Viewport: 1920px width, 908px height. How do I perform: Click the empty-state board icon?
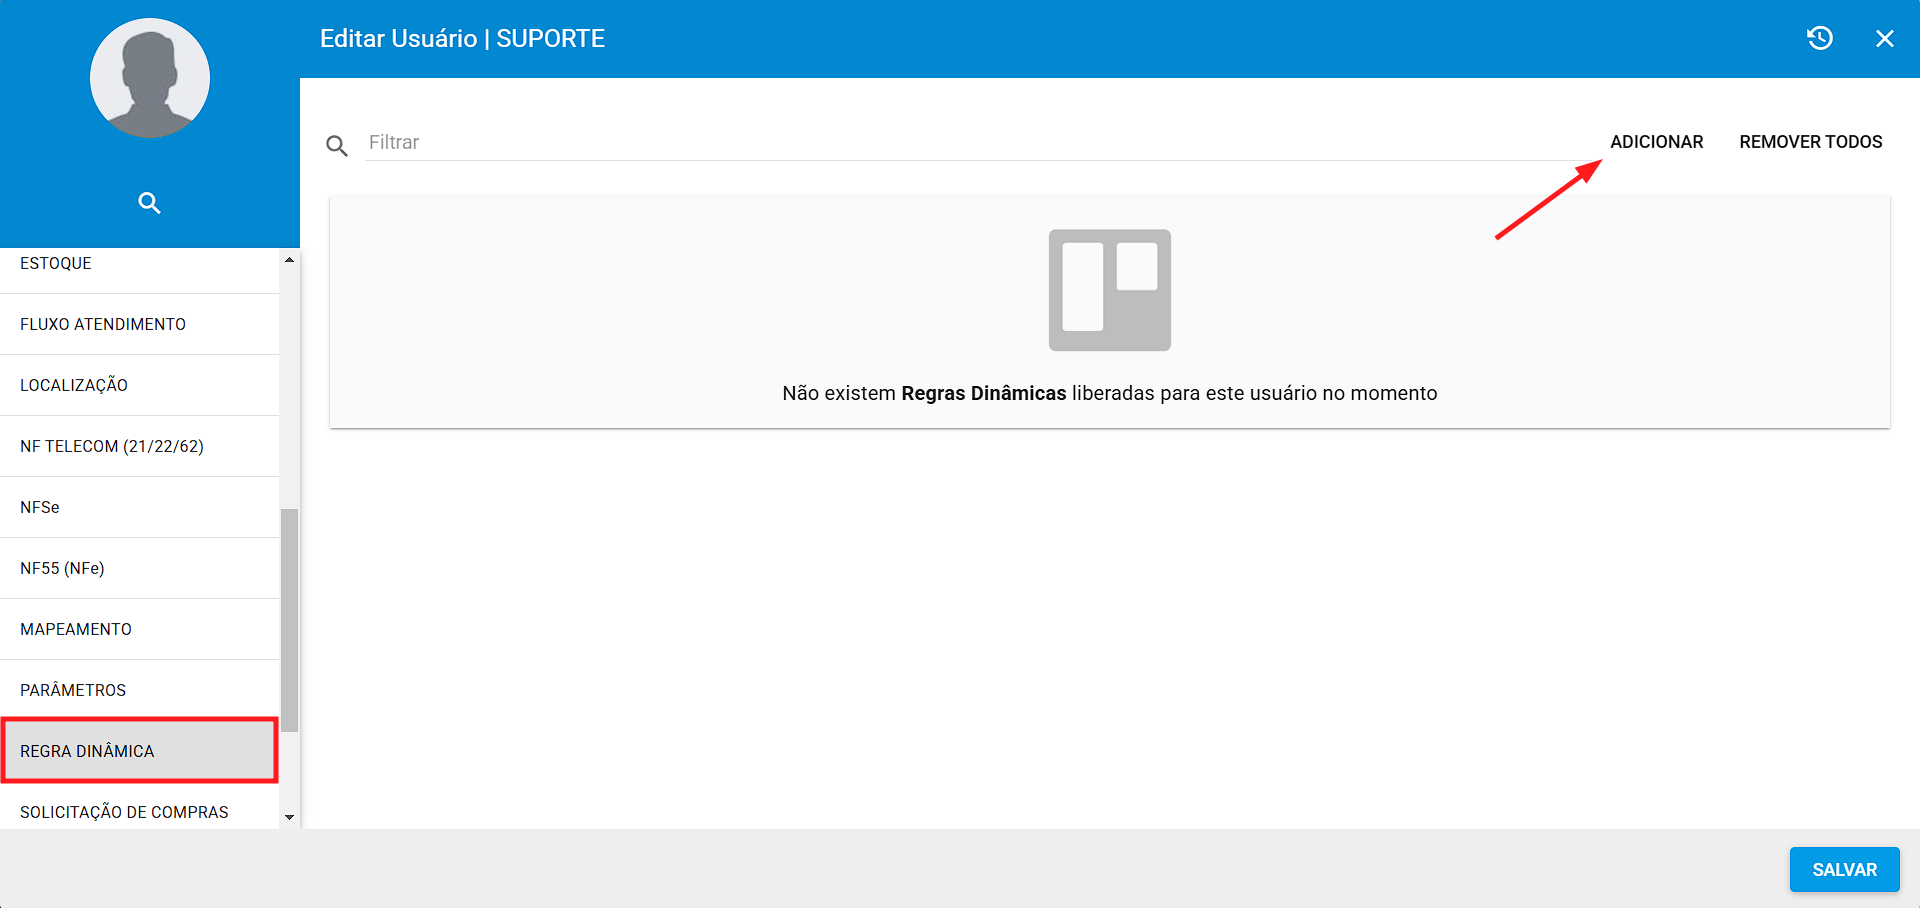1109,290
